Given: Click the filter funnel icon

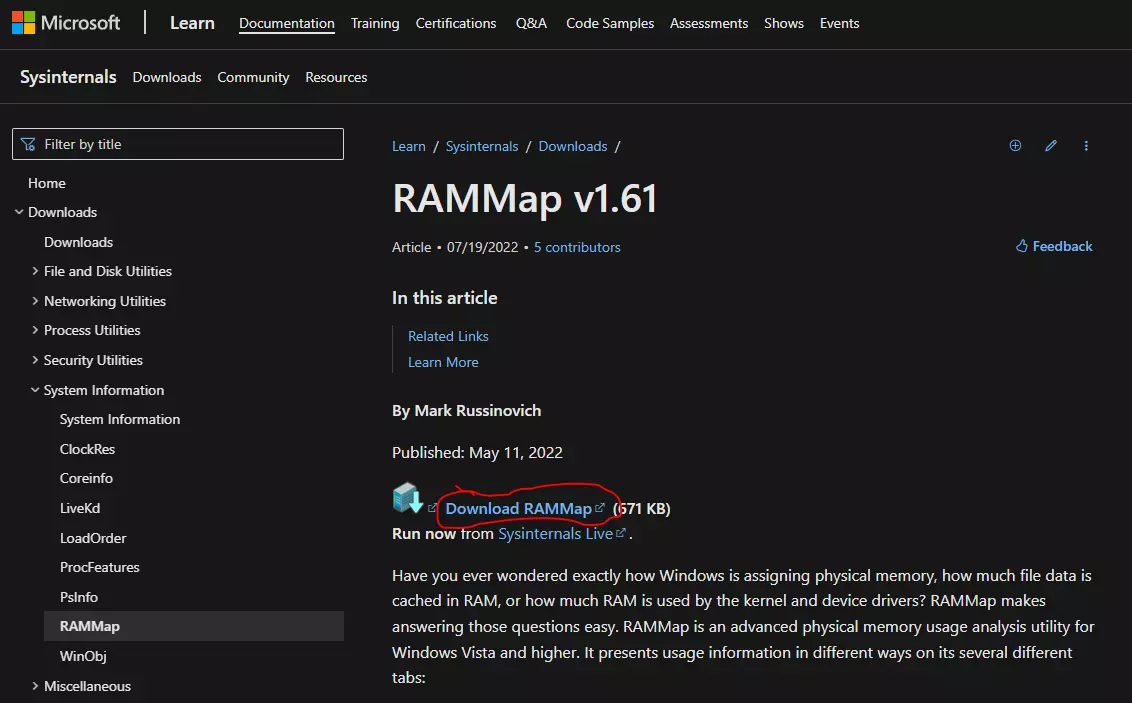Looking at the screenshot, I should (x=28, y=144).
